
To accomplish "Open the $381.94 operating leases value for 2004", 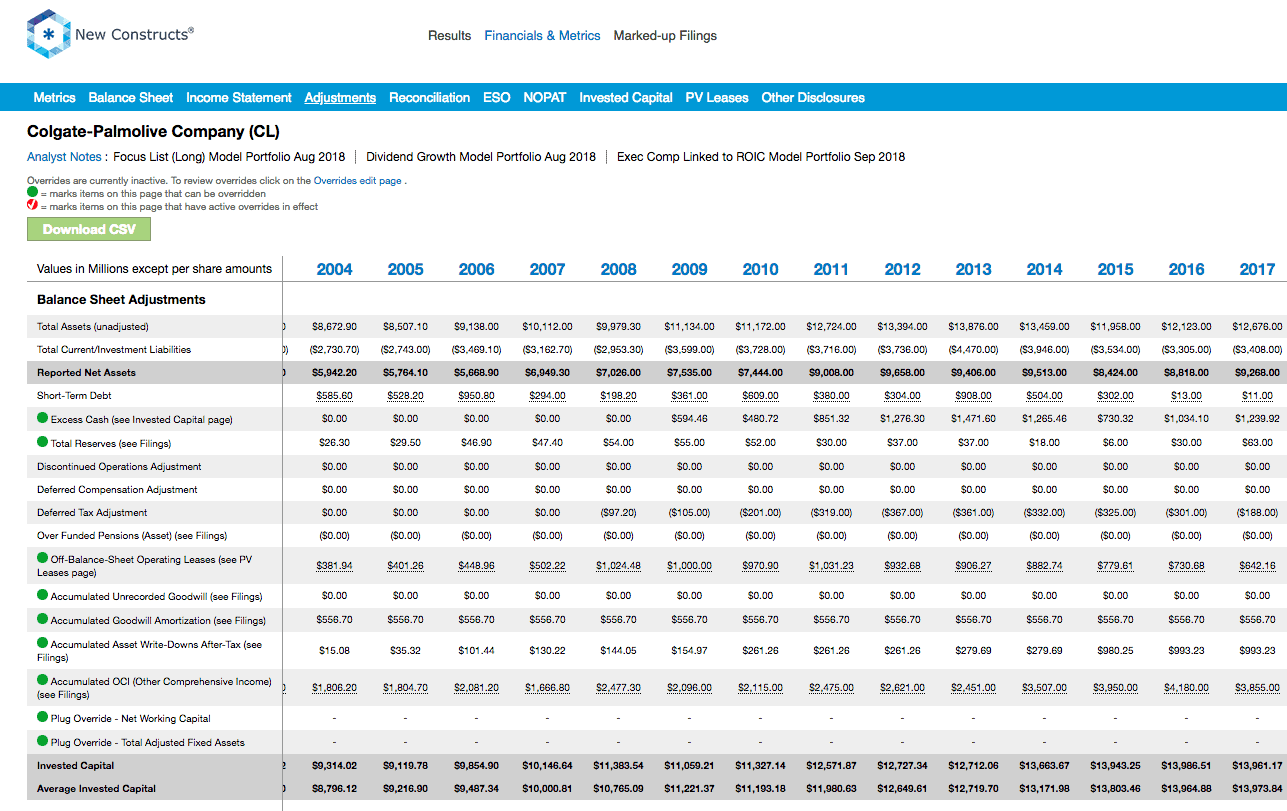I will pyautogui.click(x=334, y=566).
